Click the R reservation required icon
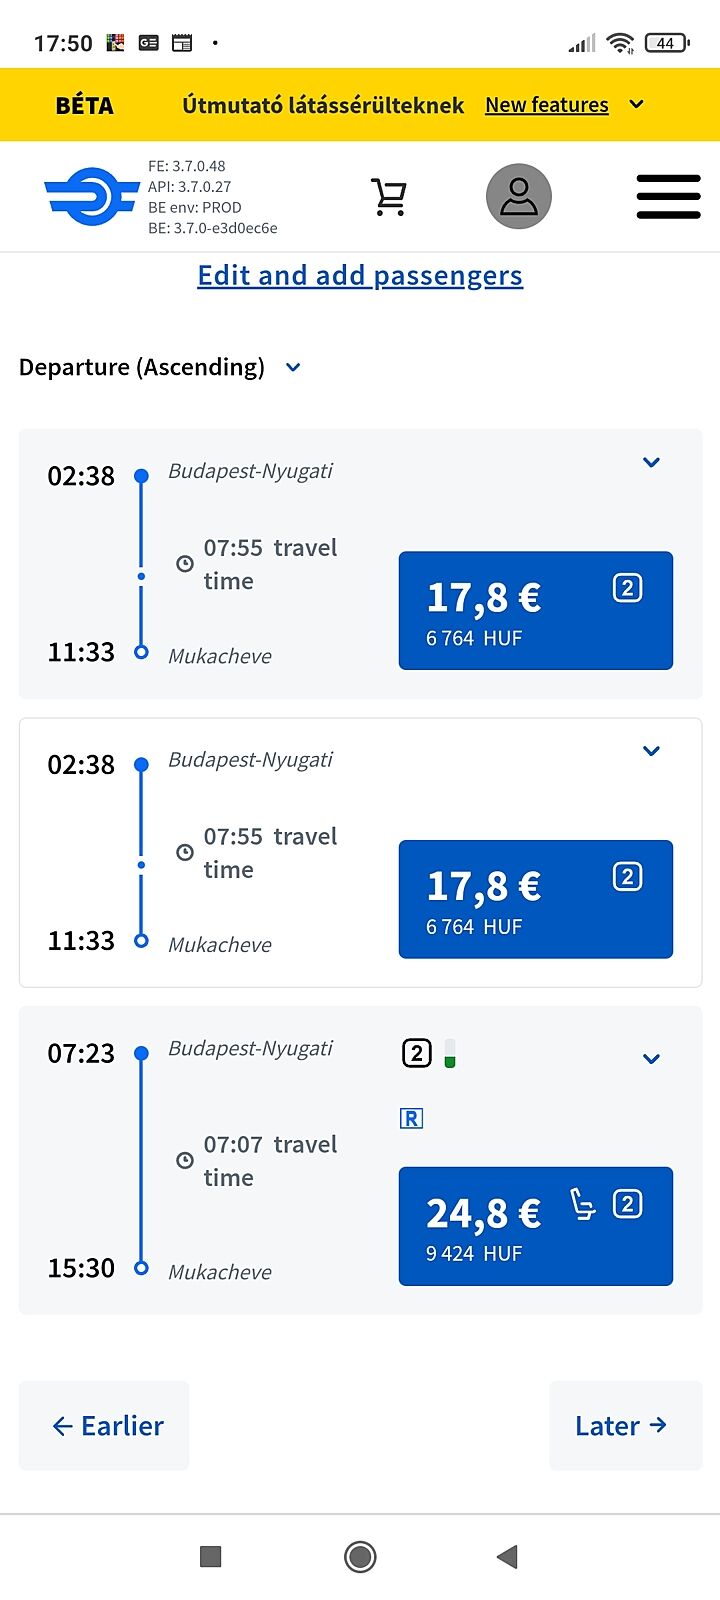720x1600 pixels. [x=411, y=1119]
